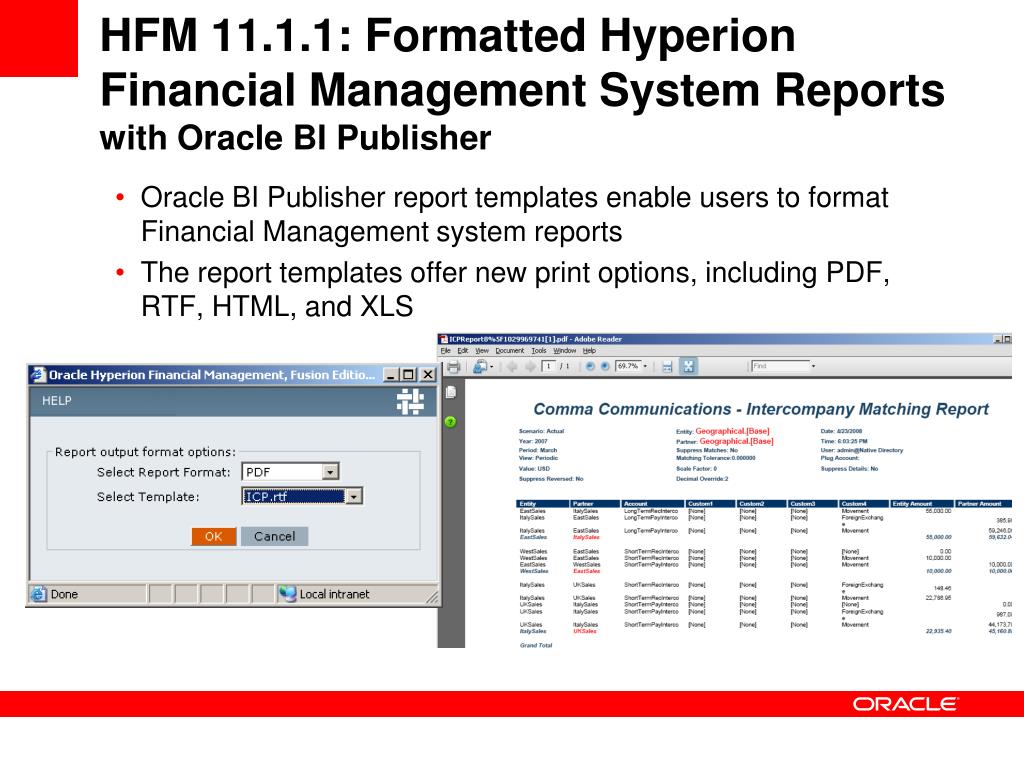This screenshot has height=768, width=1024.
Task: Minimize the Adobe Reader window
Action: pos(997,339)
